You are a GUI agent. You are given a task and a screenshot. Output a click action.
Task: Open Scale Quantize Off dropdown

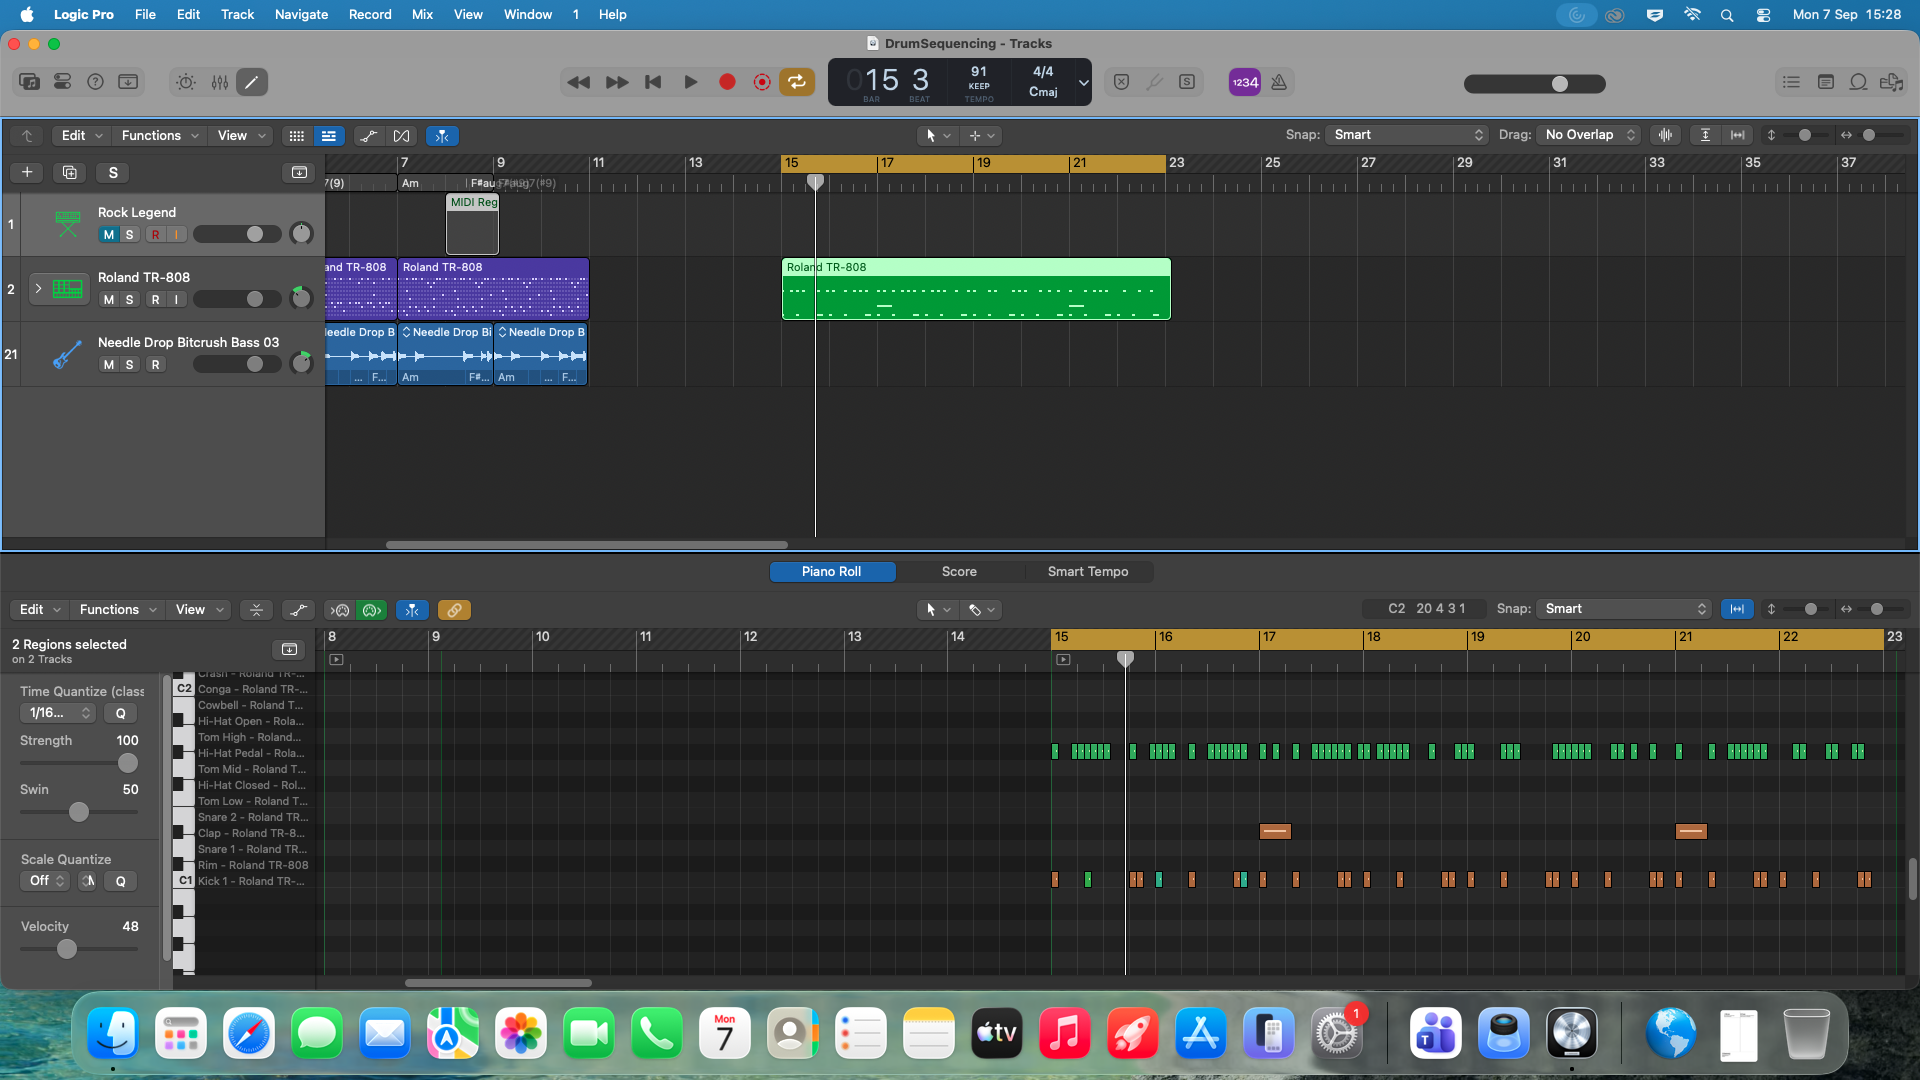pyautogui.click(x=46, y=881)
